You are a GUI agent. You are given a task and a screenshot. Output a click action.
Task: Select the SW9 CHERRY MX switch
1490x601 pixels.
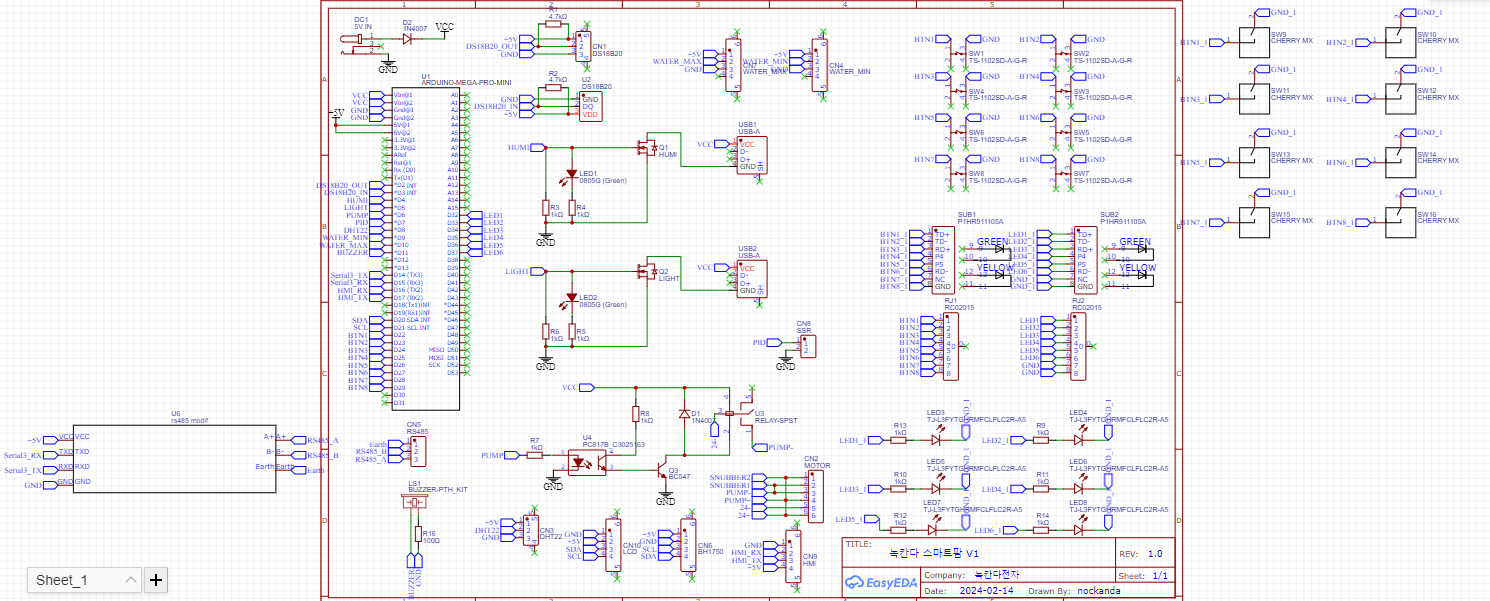point(1253,43)
